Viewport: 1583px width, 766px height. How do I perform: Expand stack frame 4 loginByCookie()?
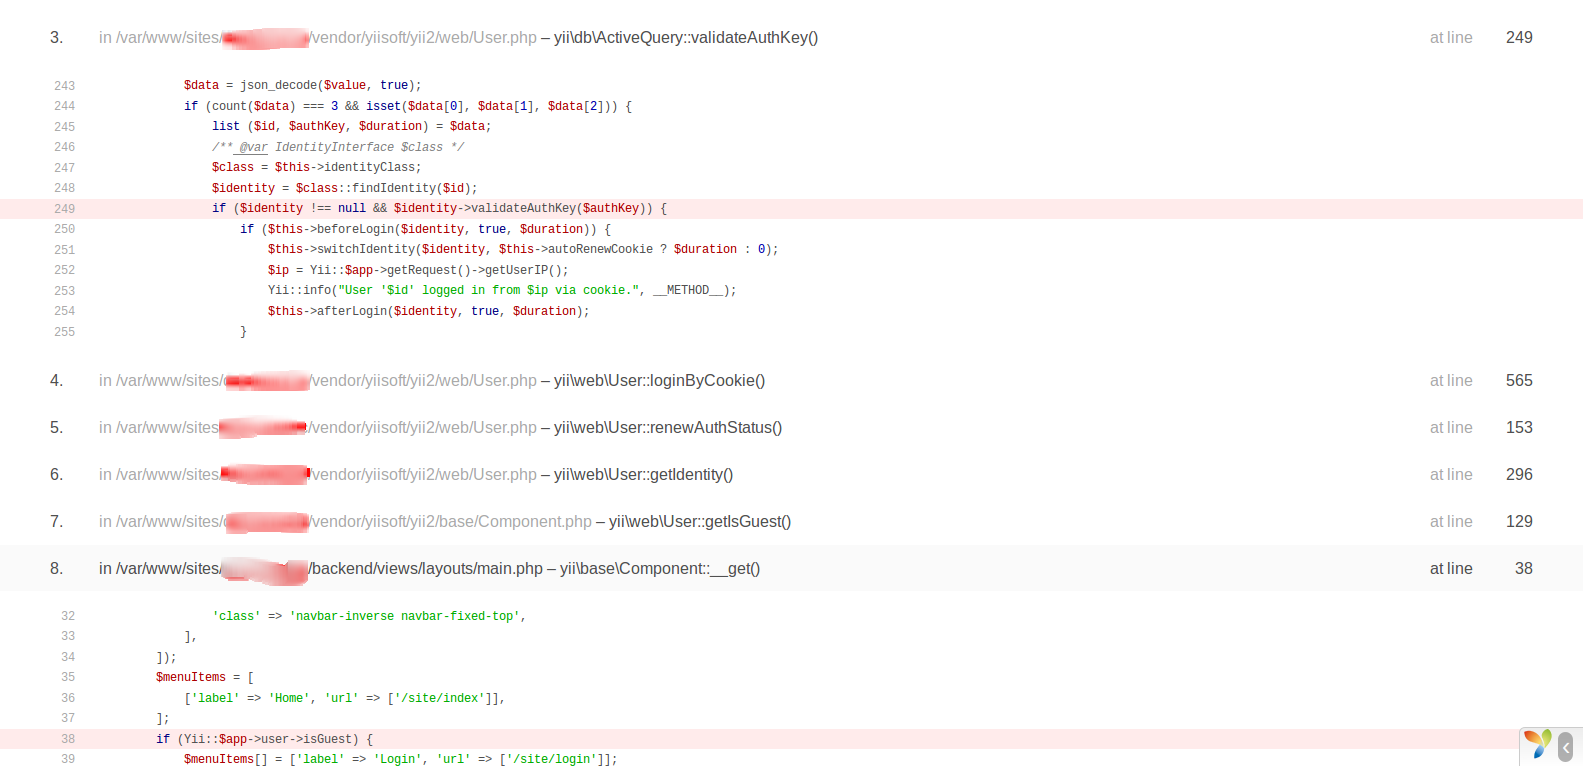791,381
